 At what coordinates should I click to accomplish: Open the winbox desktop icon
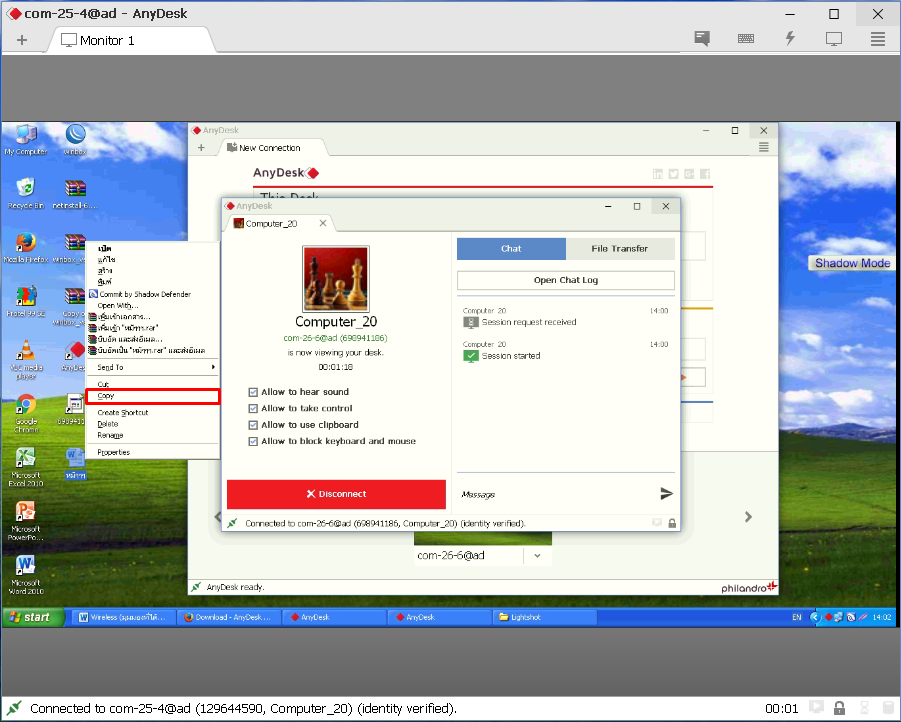75,140
